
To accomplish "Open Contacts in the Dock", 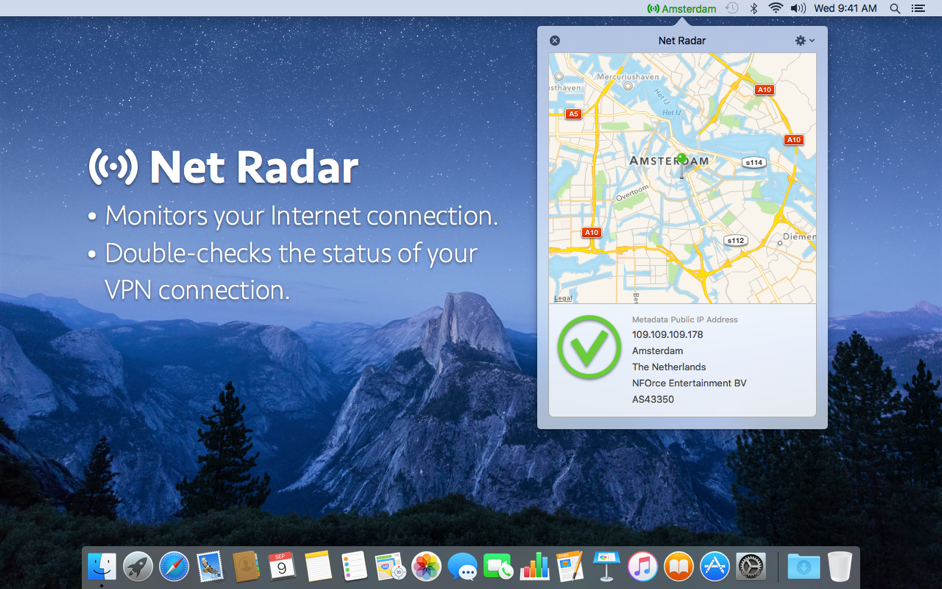I will [x=246, y=566].
